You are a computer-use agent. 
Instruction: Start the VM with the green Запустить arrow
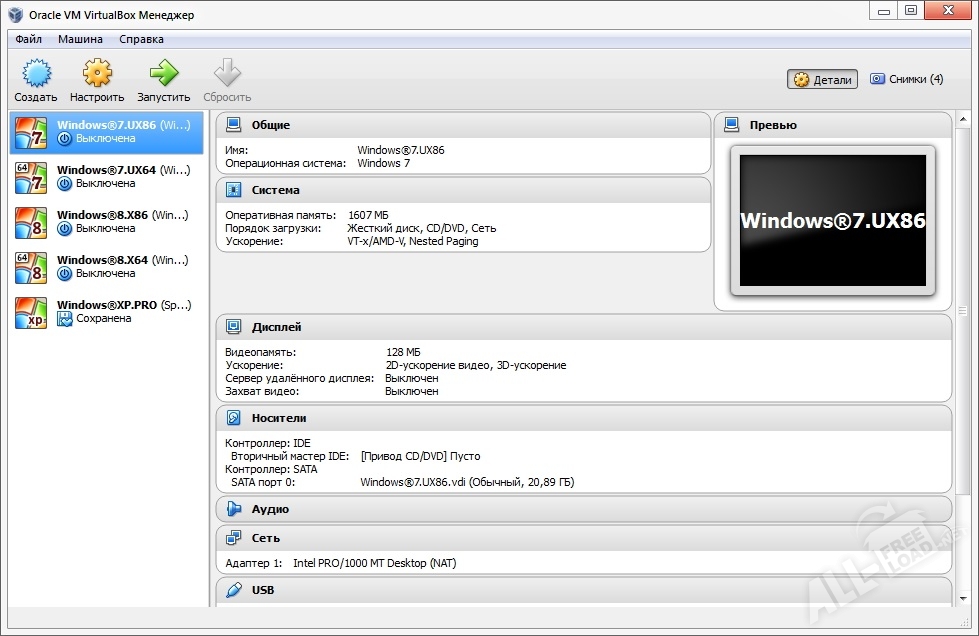tap(163, 74)
